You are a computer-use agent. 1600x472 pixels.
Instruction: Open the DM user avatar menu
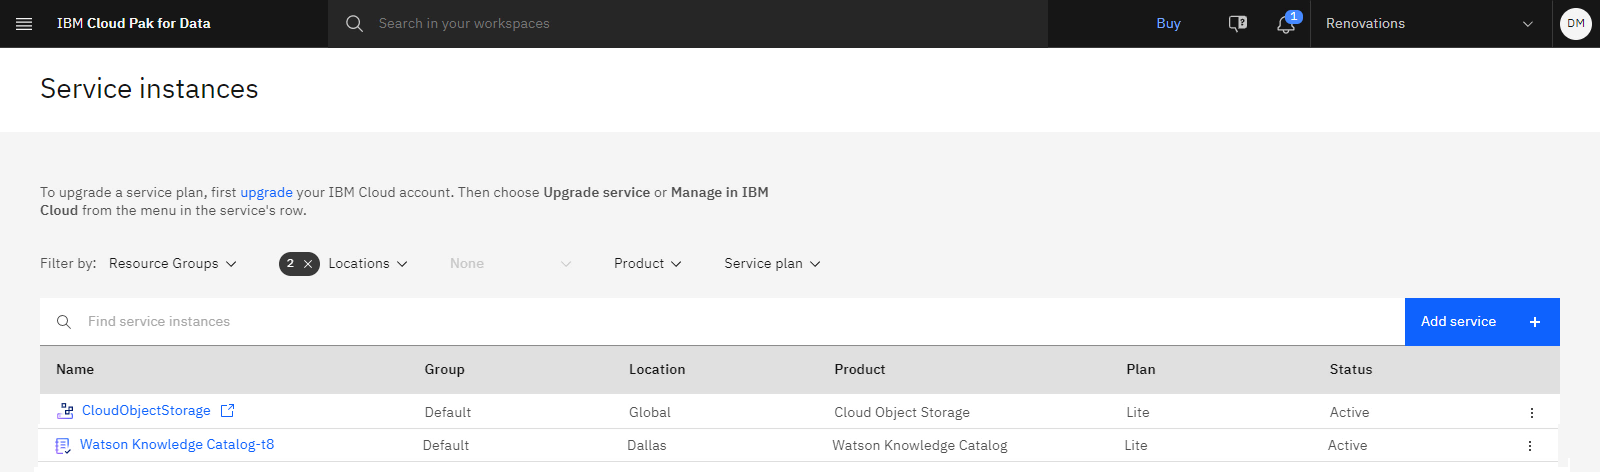click(1576, 23)
